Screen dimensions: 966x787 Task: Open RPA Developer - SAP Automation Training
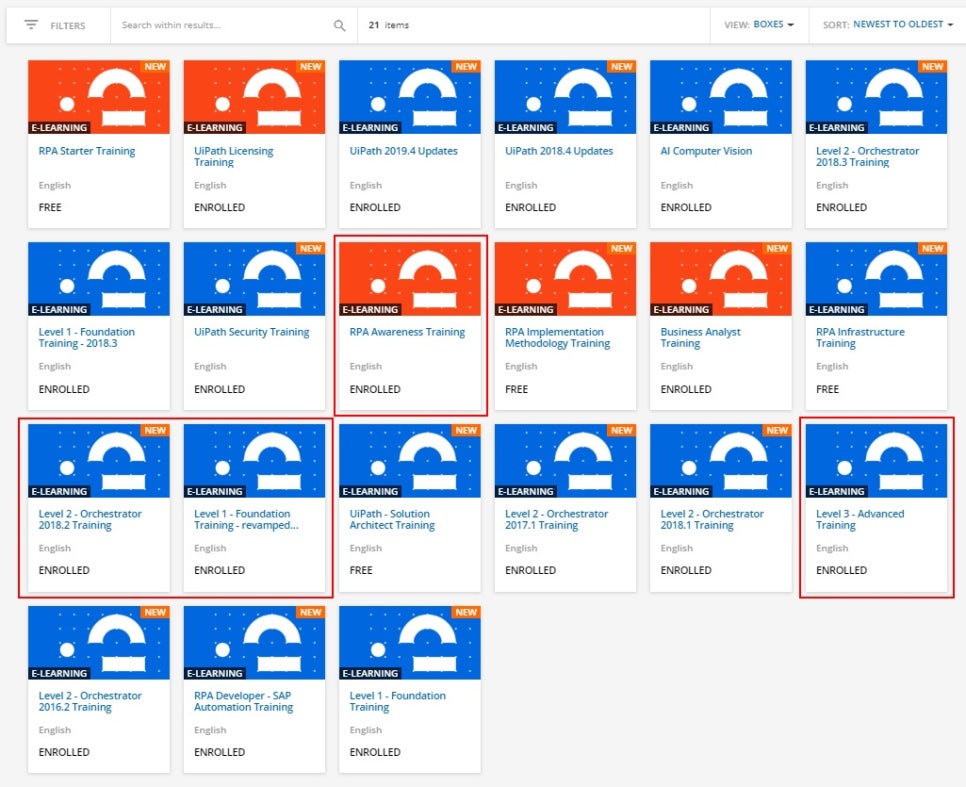point(243,701)
